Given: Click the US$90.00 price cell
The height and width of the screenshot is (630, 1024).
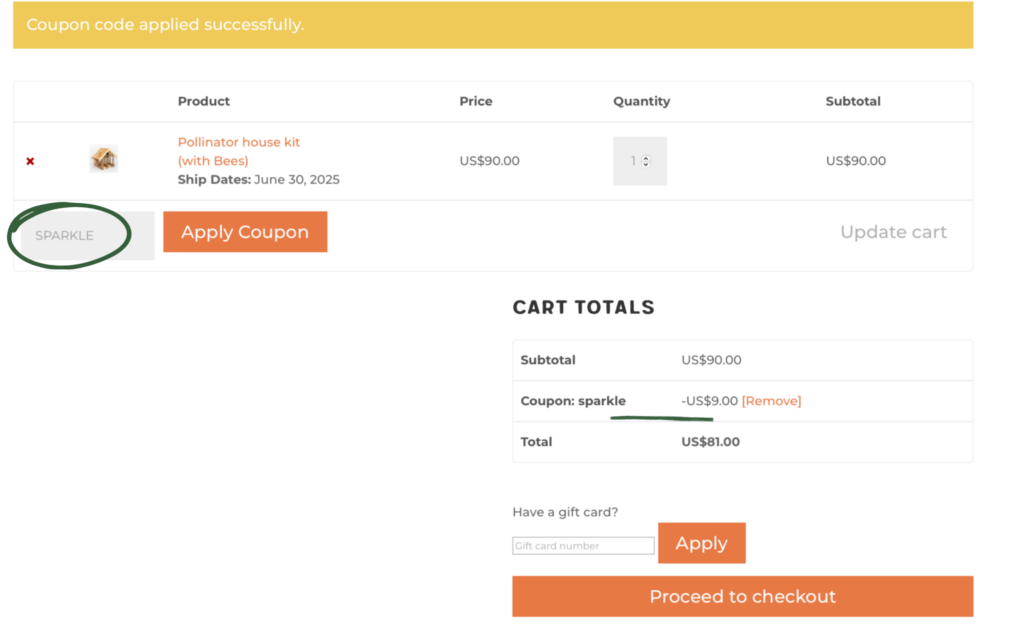Looking at the screenshot, I should click(x=489, y=161).
